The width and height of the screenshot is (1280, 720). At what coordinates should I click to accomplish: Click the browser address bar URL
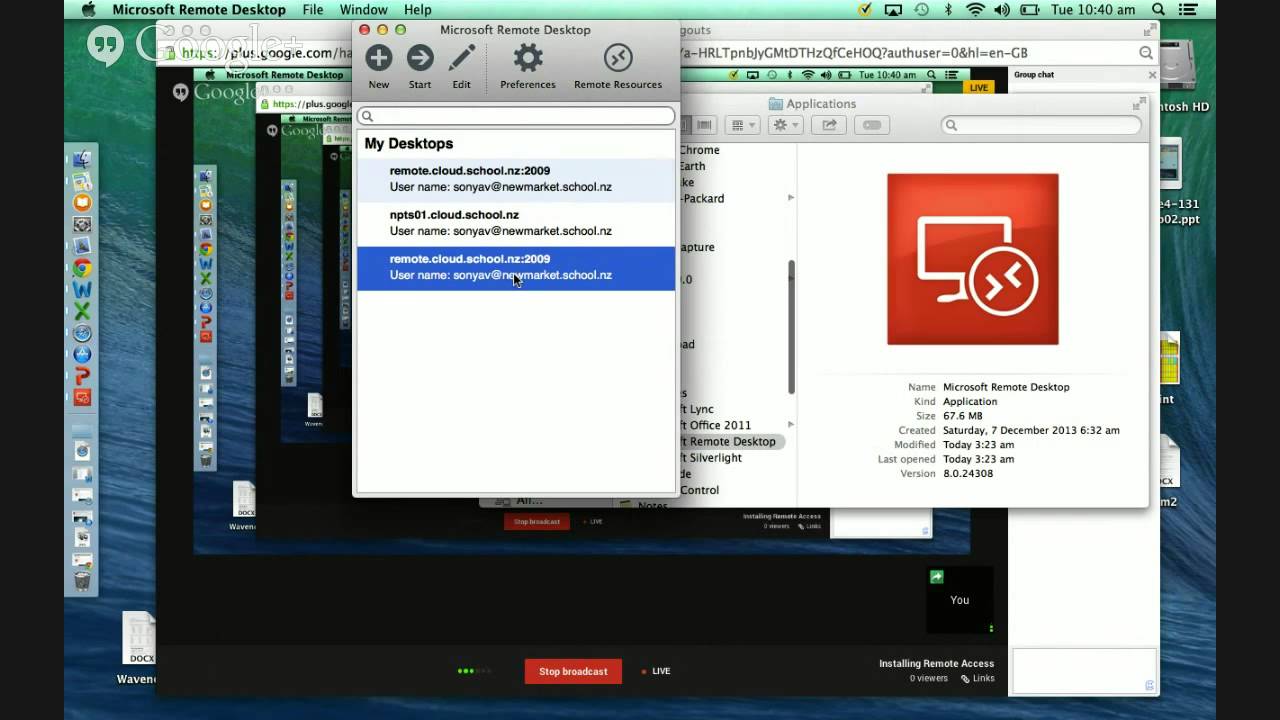coord(604,53)
